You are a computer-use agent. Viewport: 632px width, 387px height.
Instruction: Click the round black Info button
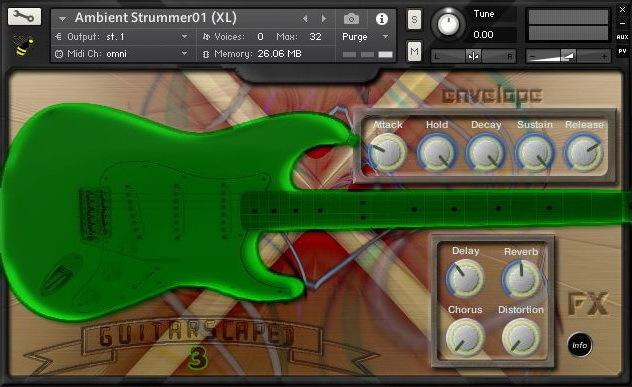(580, 345)
